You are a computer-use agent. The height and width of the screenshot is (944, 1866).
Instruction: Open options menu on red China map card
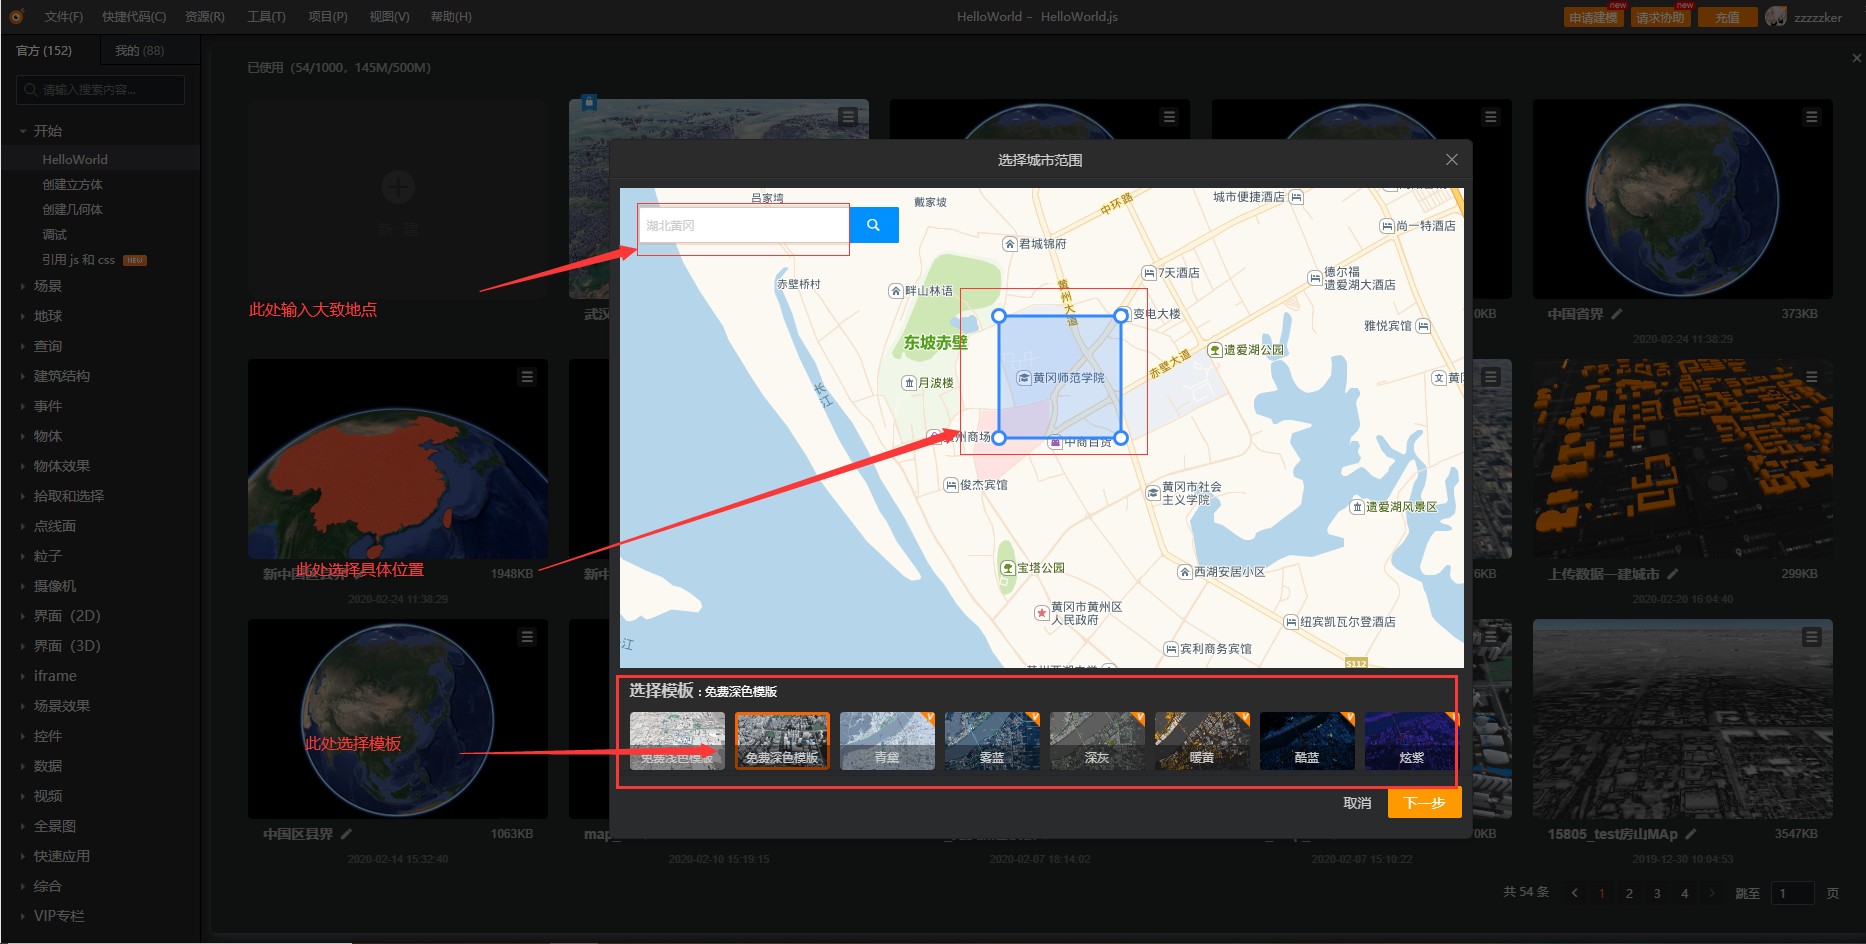pos(527,377)
